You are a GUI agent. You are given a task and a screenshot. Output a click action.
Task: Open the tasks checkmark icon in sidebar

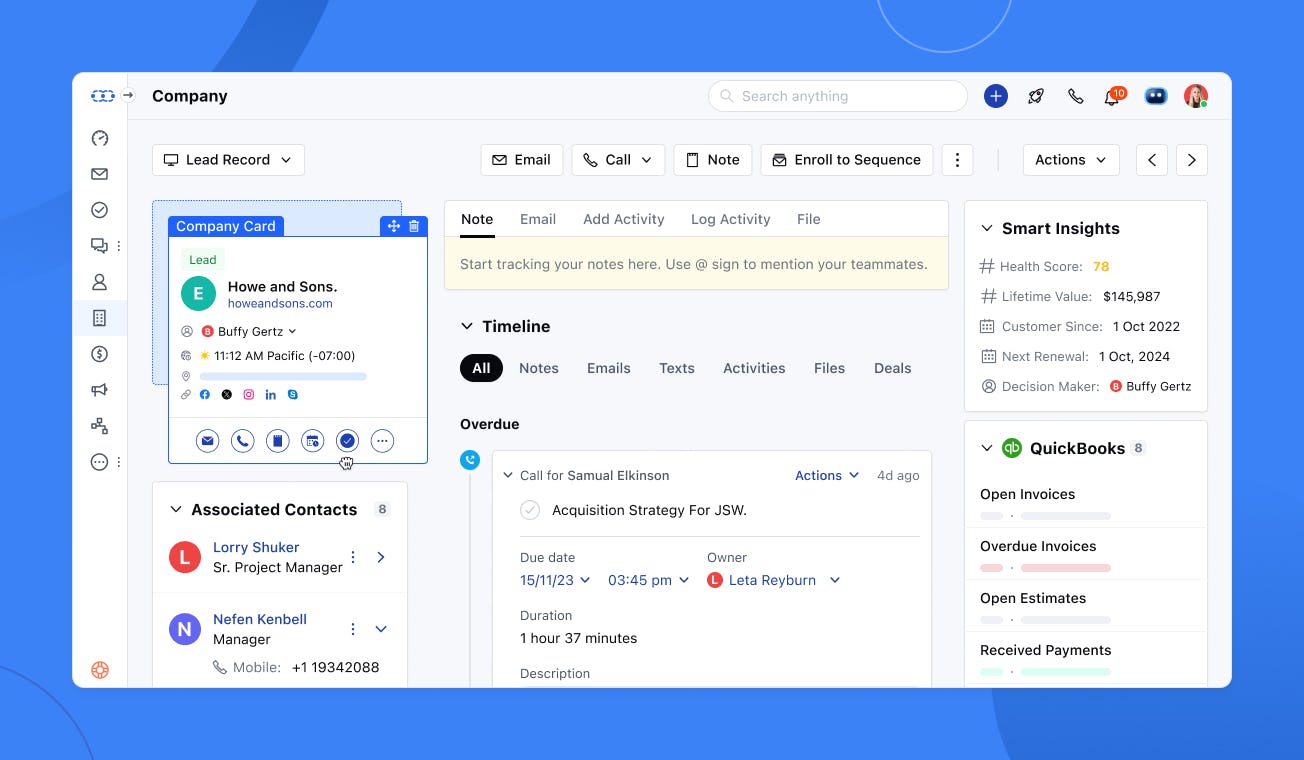99,210
